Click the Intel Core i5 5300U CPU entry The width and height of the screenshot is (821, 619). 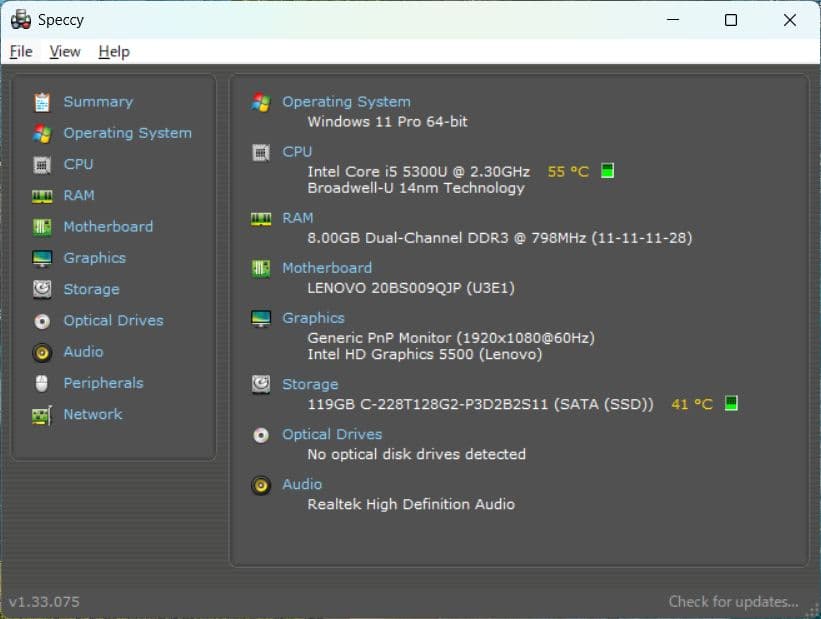pos(420,170)
